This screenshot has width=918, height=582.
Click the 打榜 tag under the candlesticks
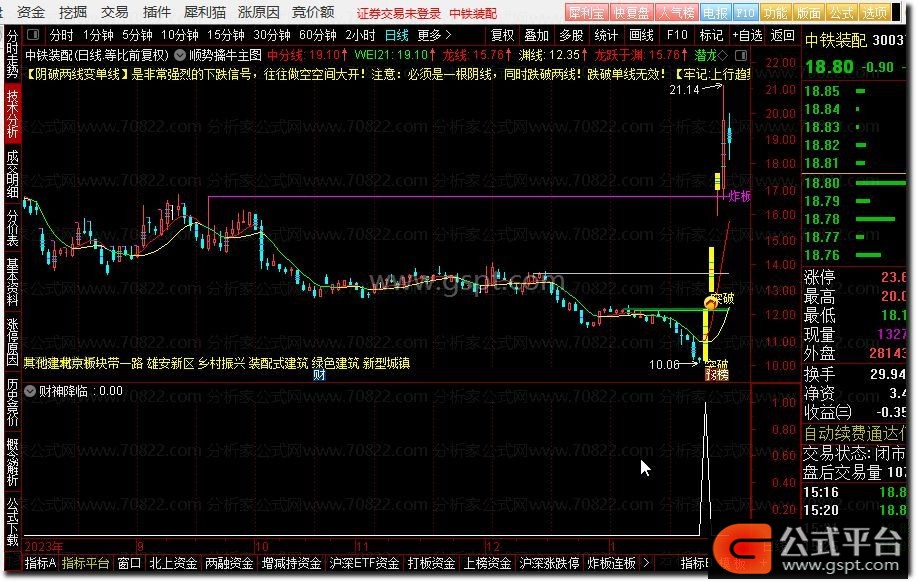coord(717,375)
